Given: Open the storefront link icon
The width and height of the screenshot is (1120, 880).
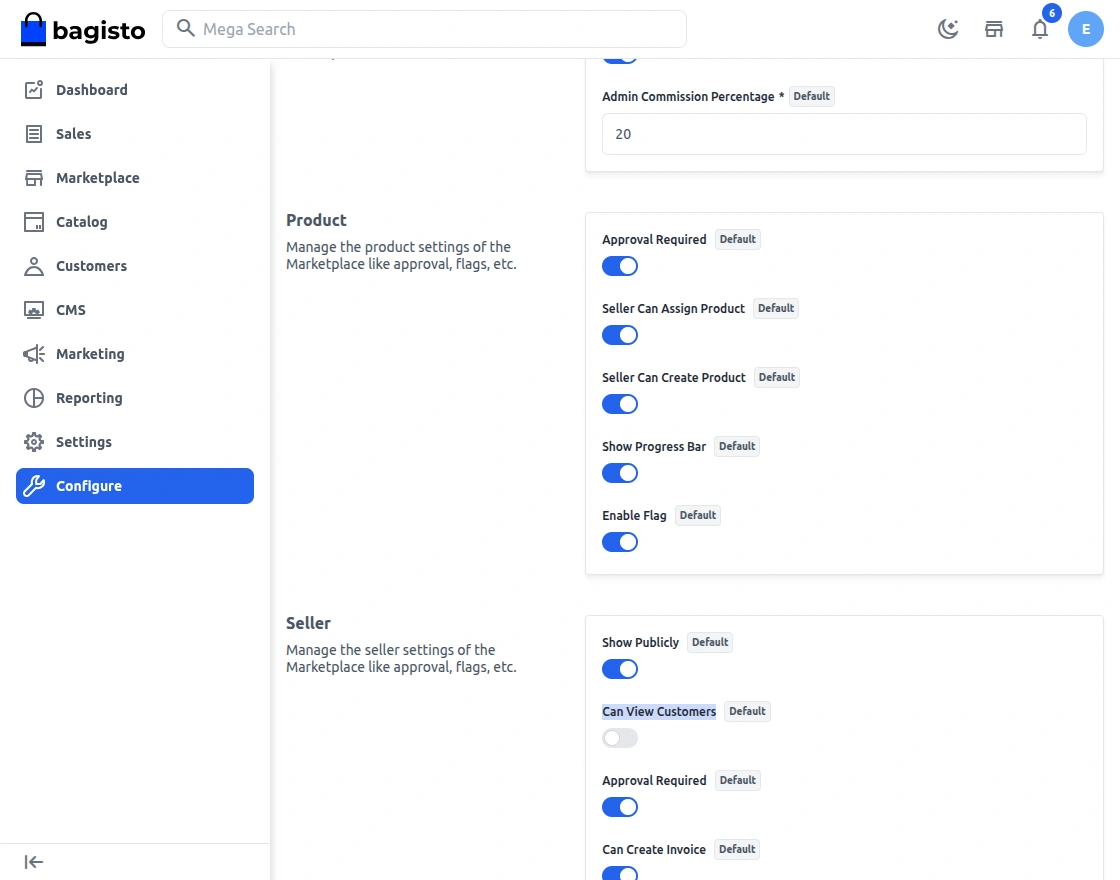Looking at the screenshot, I should click(x=993, y=29).
